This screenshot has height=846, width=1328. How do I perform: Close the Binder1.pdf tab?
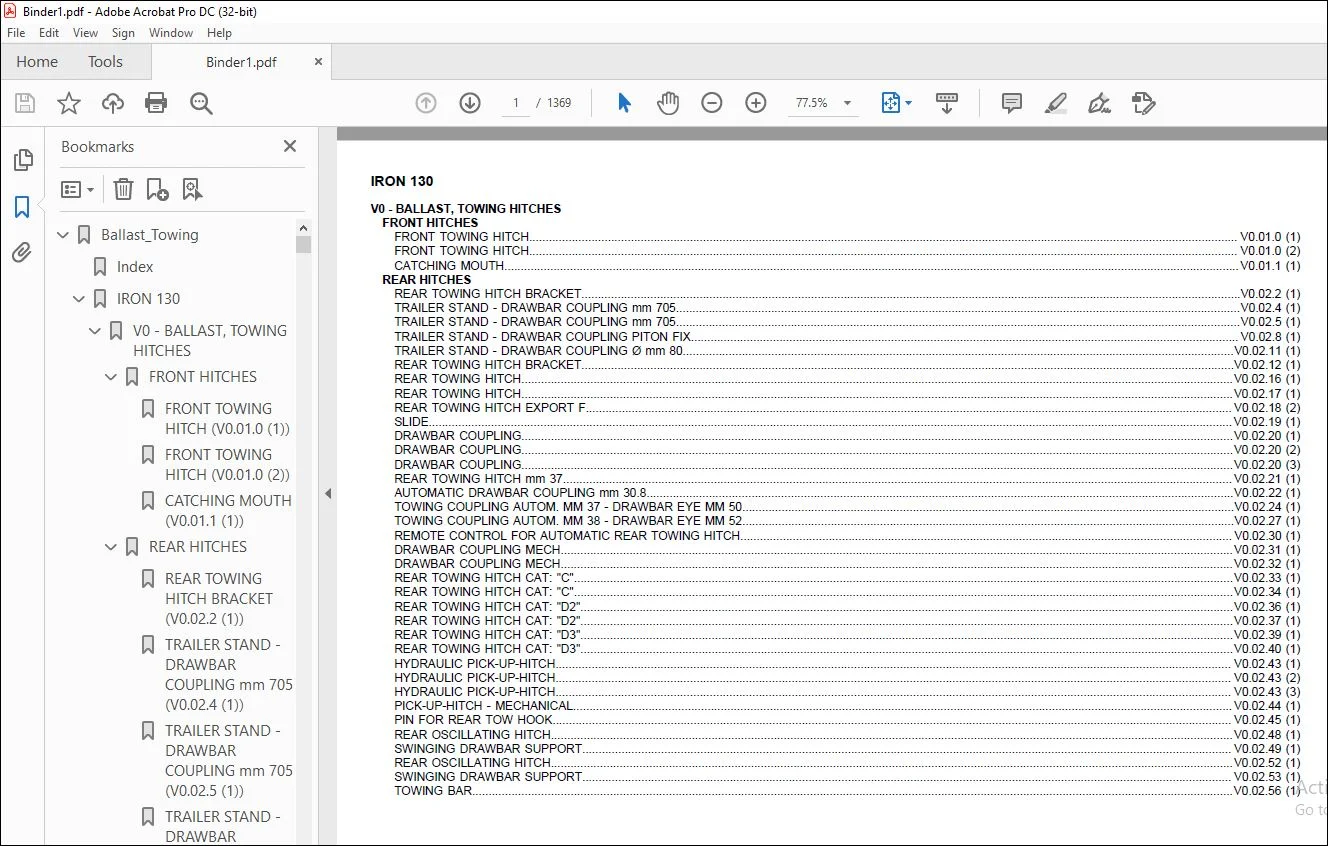[x=319, y=61]
